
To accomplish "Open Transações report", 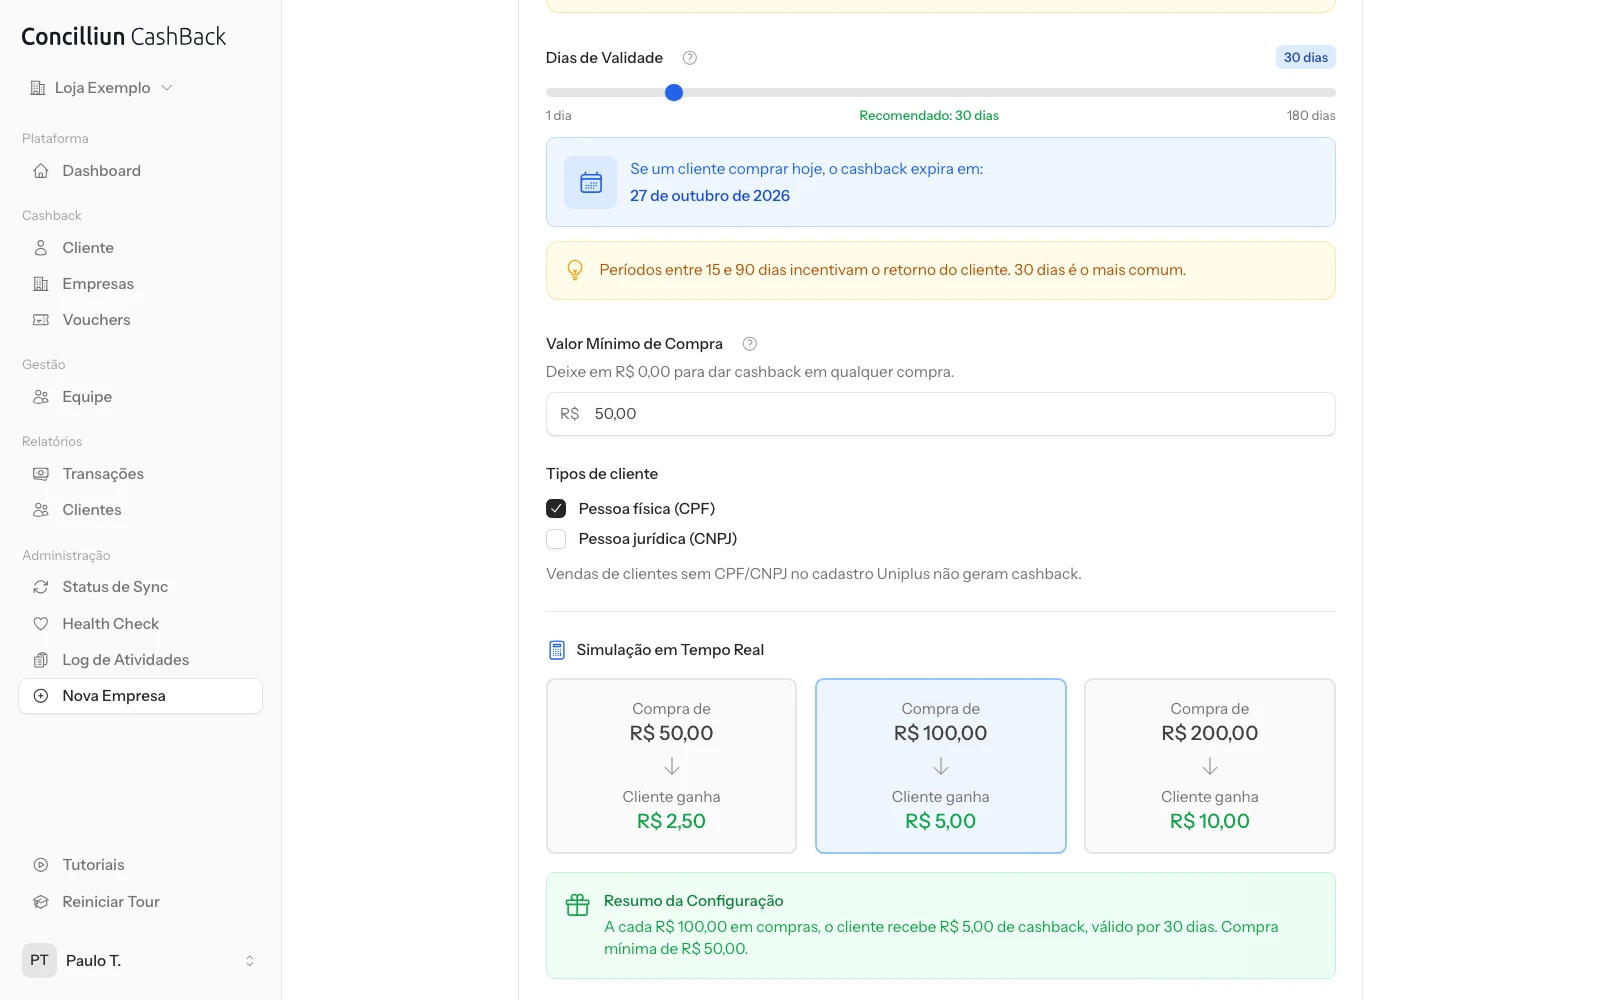I will pyautogui.click(x=140, y=474).
